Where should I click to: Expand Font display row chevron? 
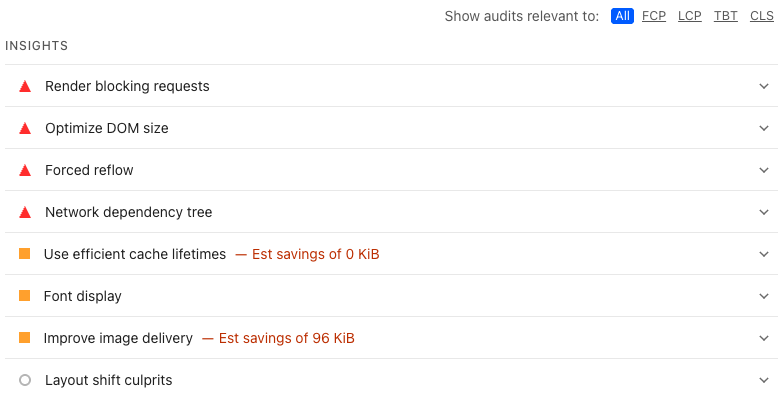[764, 296]
